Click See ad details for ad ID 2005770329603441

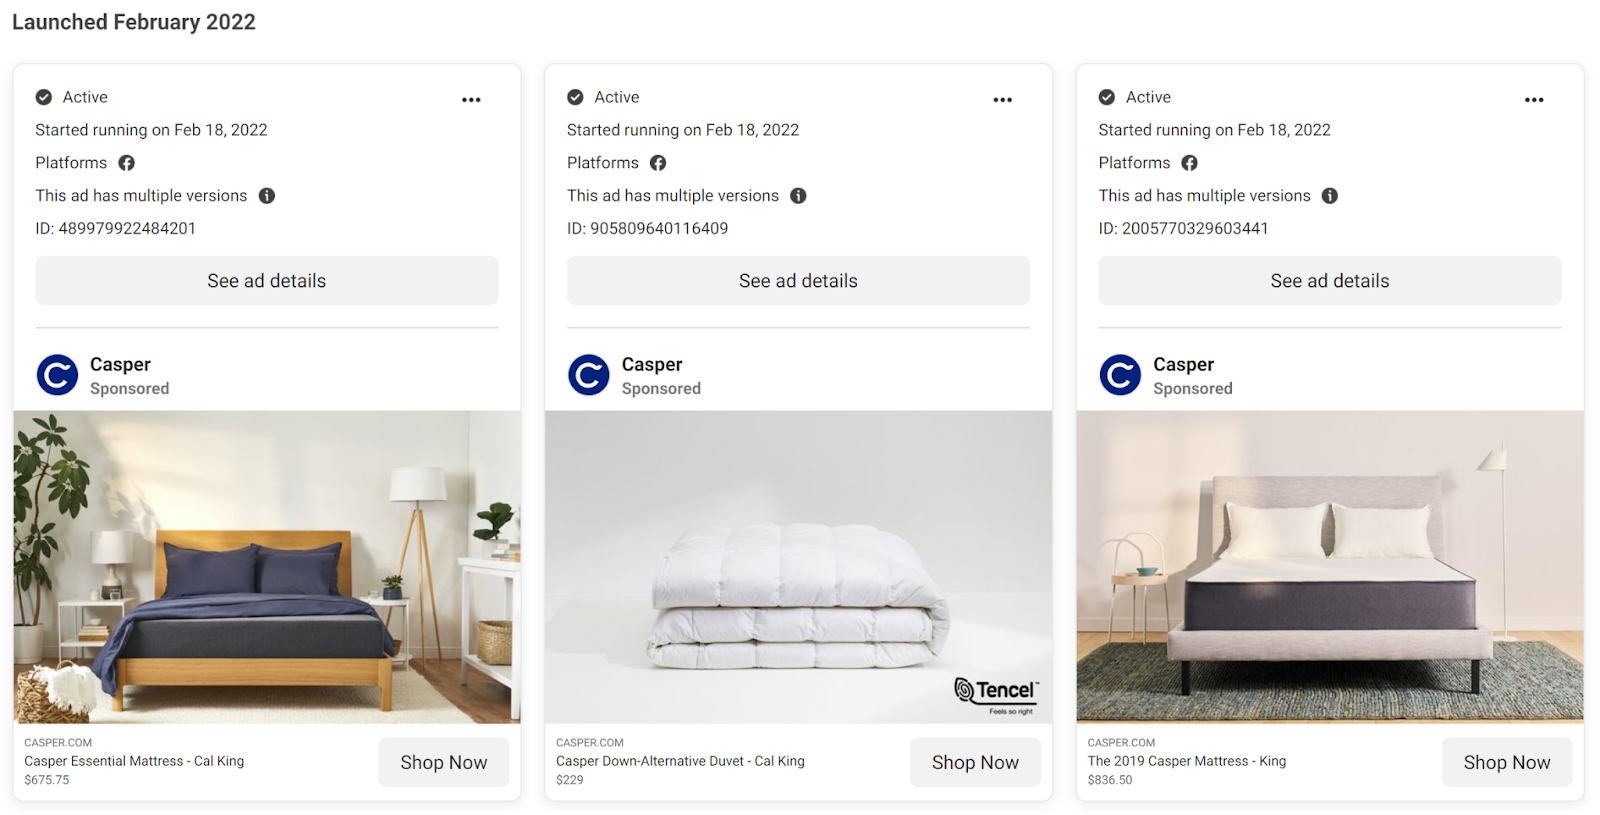[x=1330, y=281]
